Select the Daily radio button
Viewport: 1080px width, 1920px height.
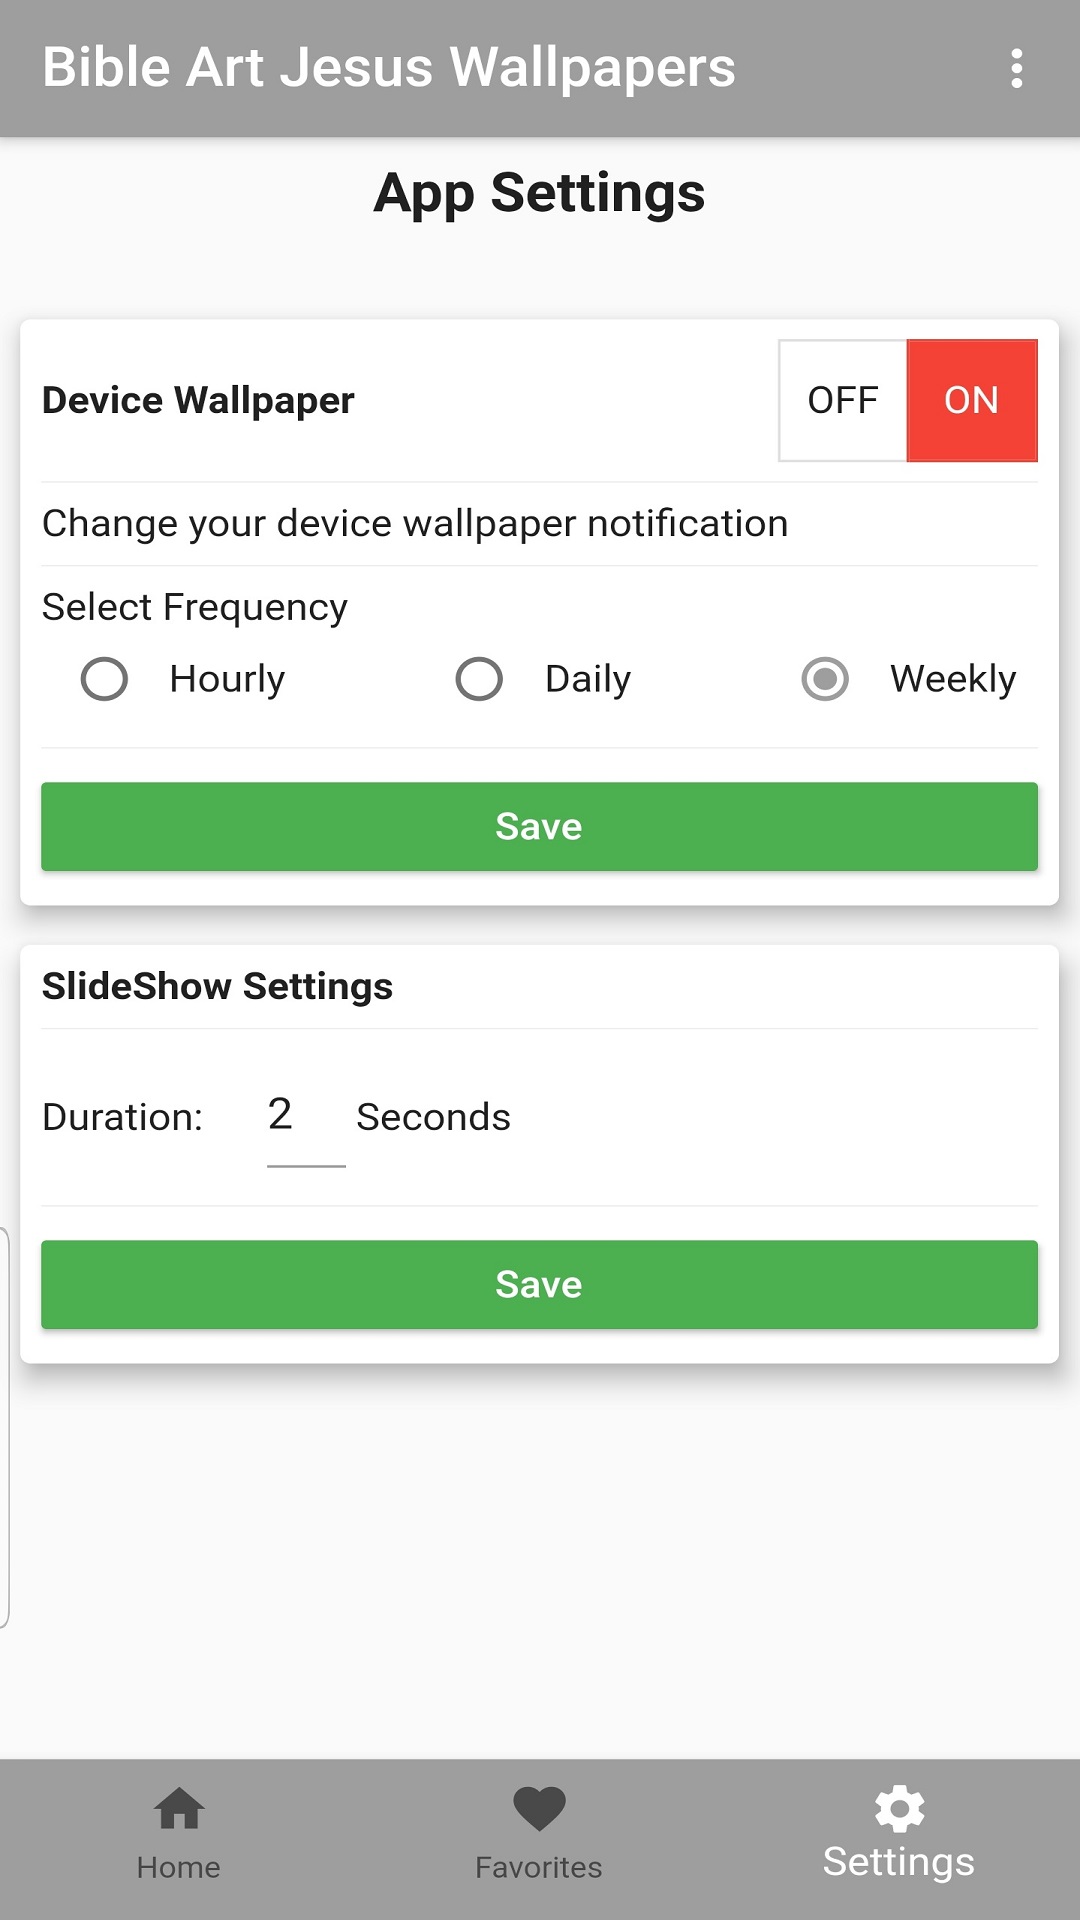point(479,679)
